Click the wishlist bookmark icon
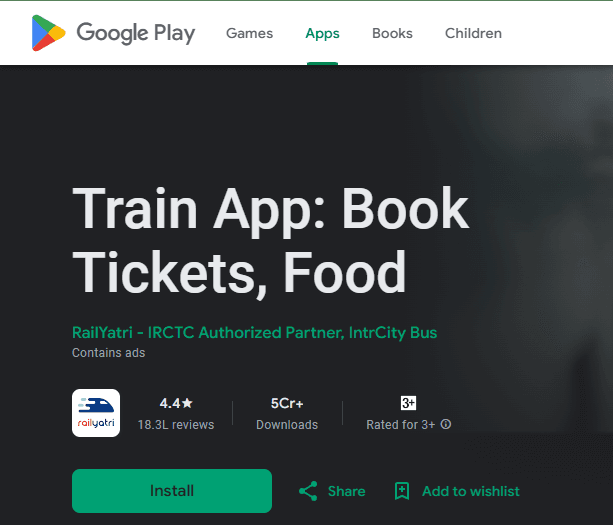 402,491
